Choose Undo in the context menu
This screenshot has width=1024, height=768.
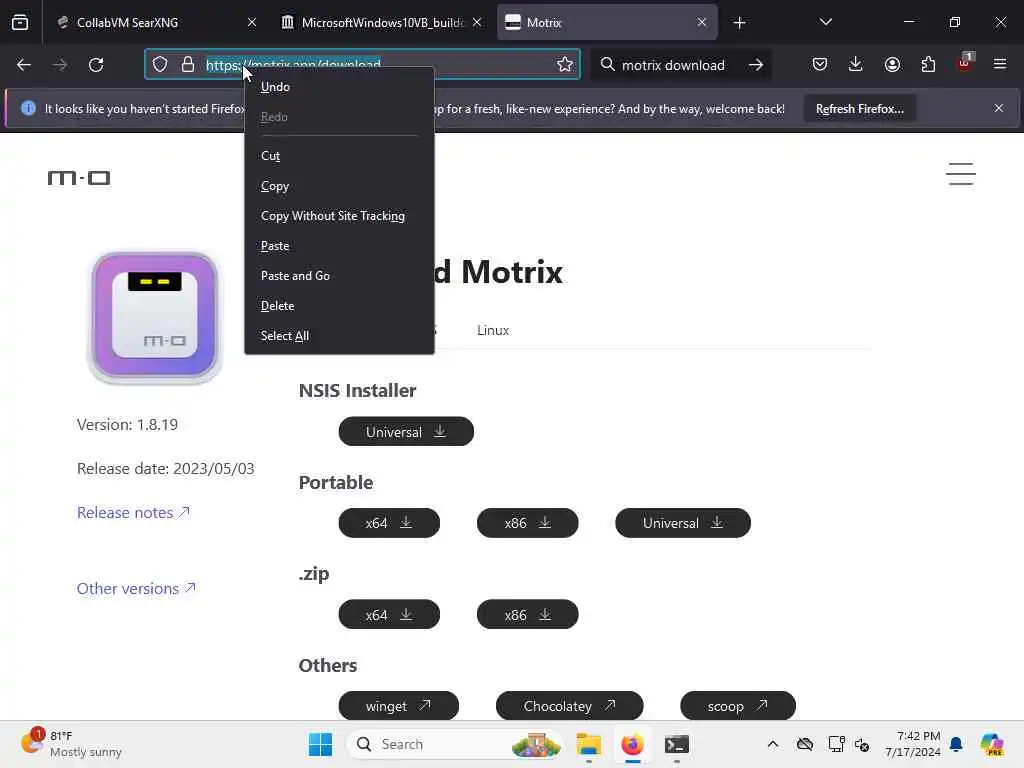click(x=339, y=87)
